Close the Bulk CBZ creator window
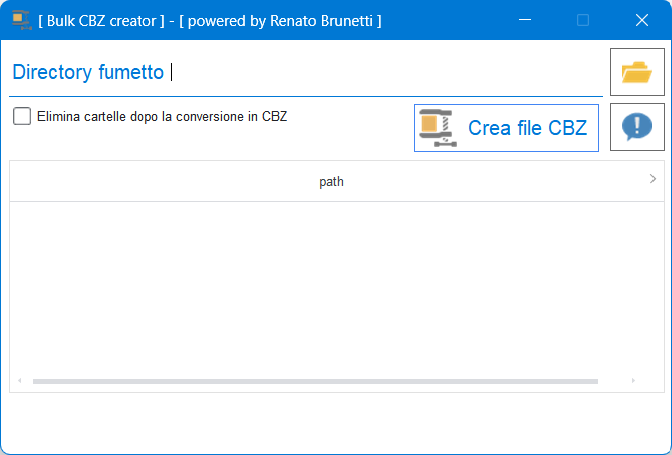 coord(641,20)
